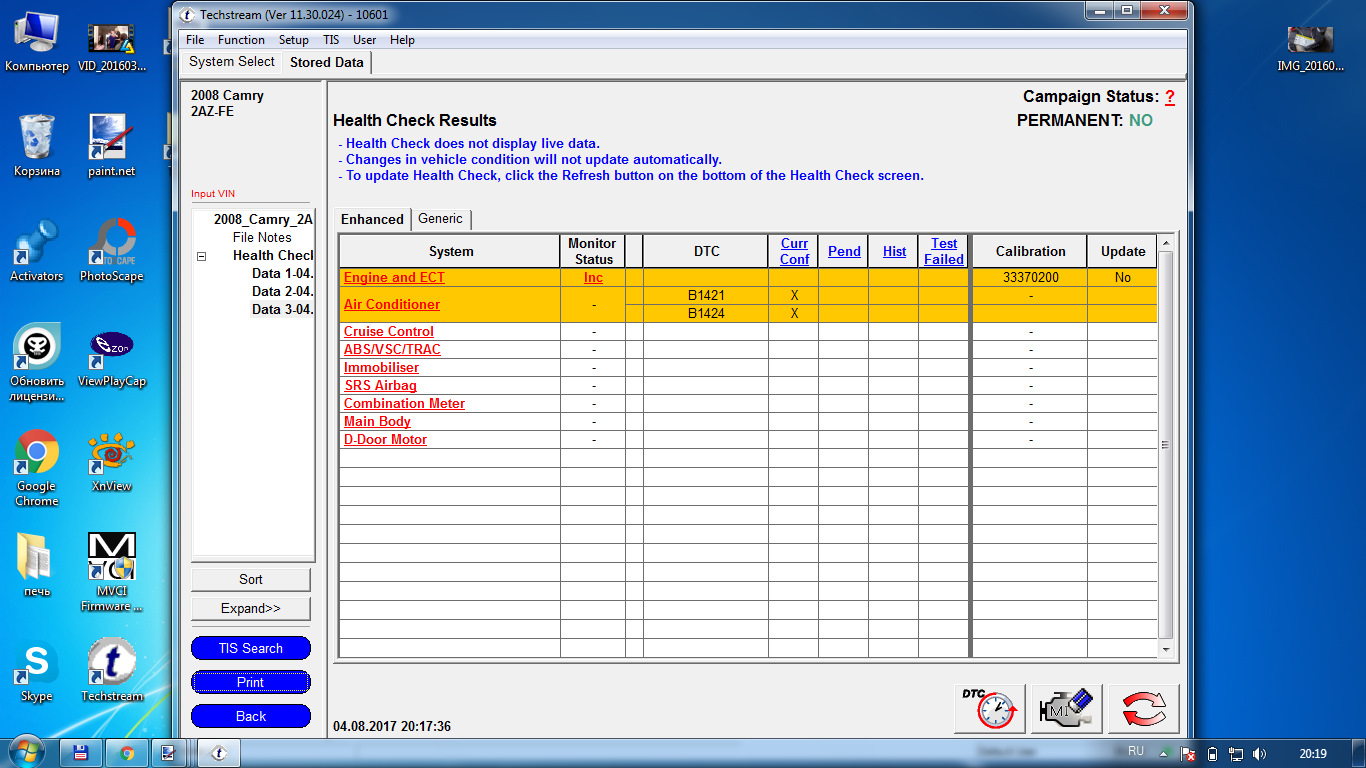Open ViewPlayCap desktop shortcut

pyautogui.click(x=111, y=356)
